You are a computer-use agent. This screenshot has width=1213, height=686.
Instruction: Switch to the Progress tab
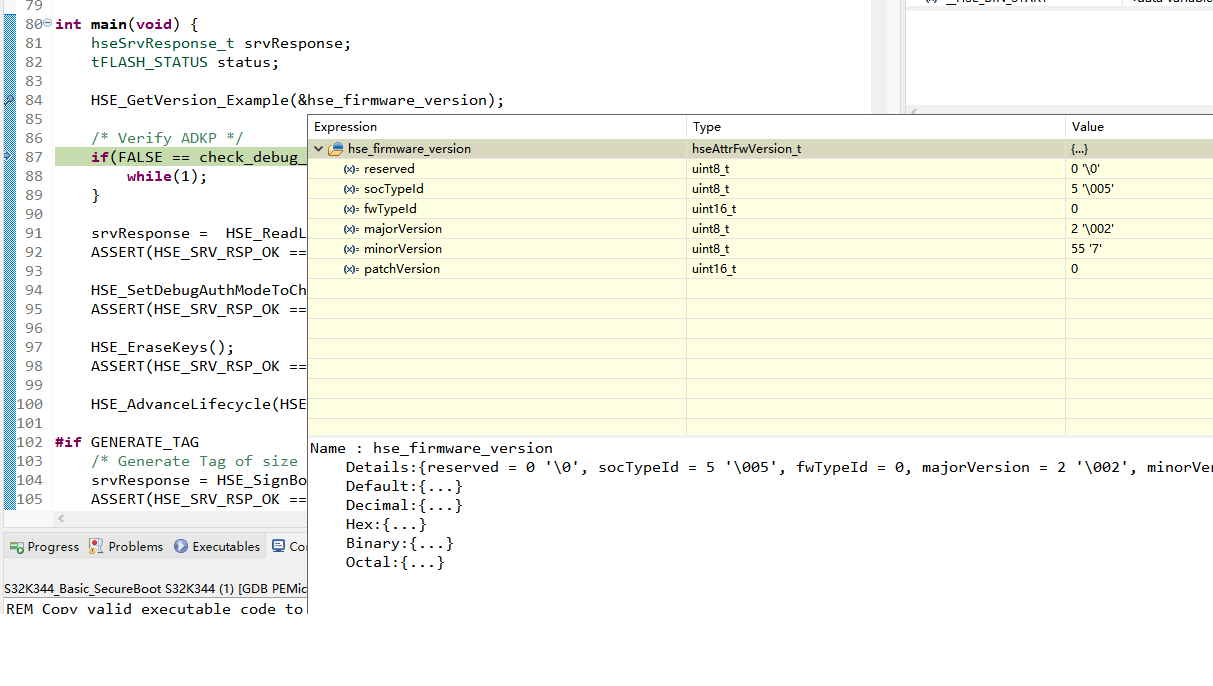[x=44, y=547]
